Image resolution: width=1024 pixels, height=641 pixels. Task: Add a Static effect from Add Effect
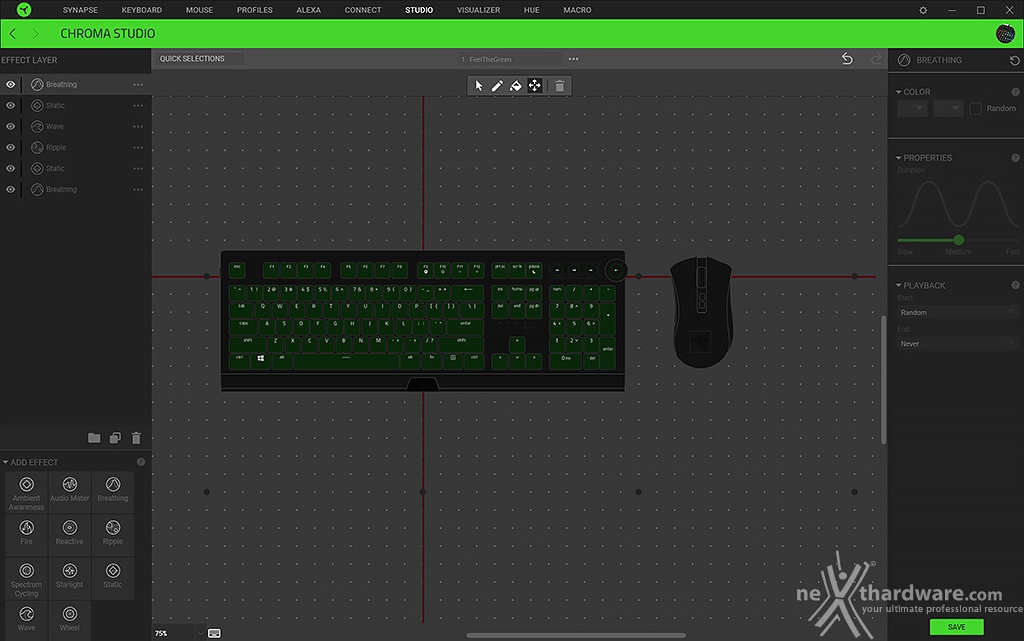click(x=113, y=579)
